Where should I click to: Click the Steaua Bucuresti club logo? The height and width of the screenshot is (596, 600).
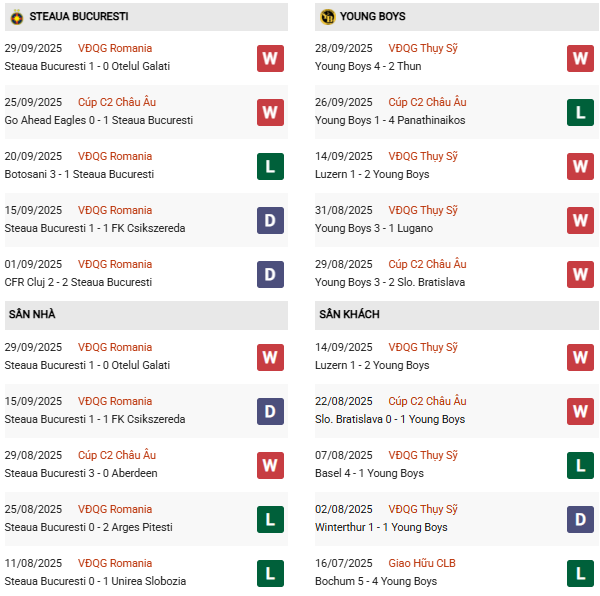pos(16,17)
